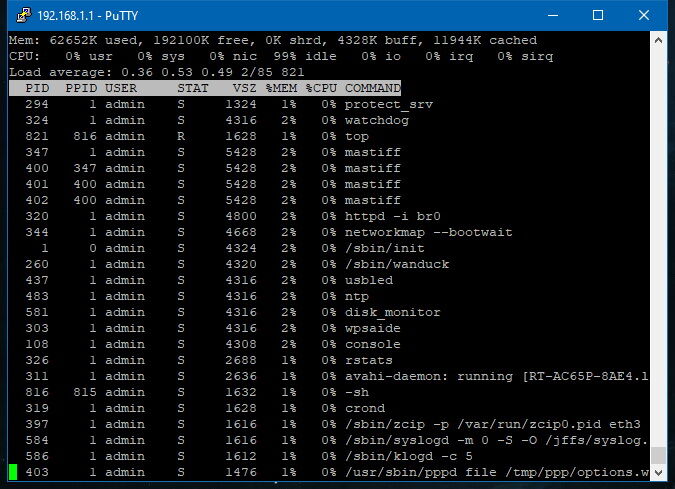Click the PPID 815 cell
This screenshot has width=675, height=489.
click(85, 392)
